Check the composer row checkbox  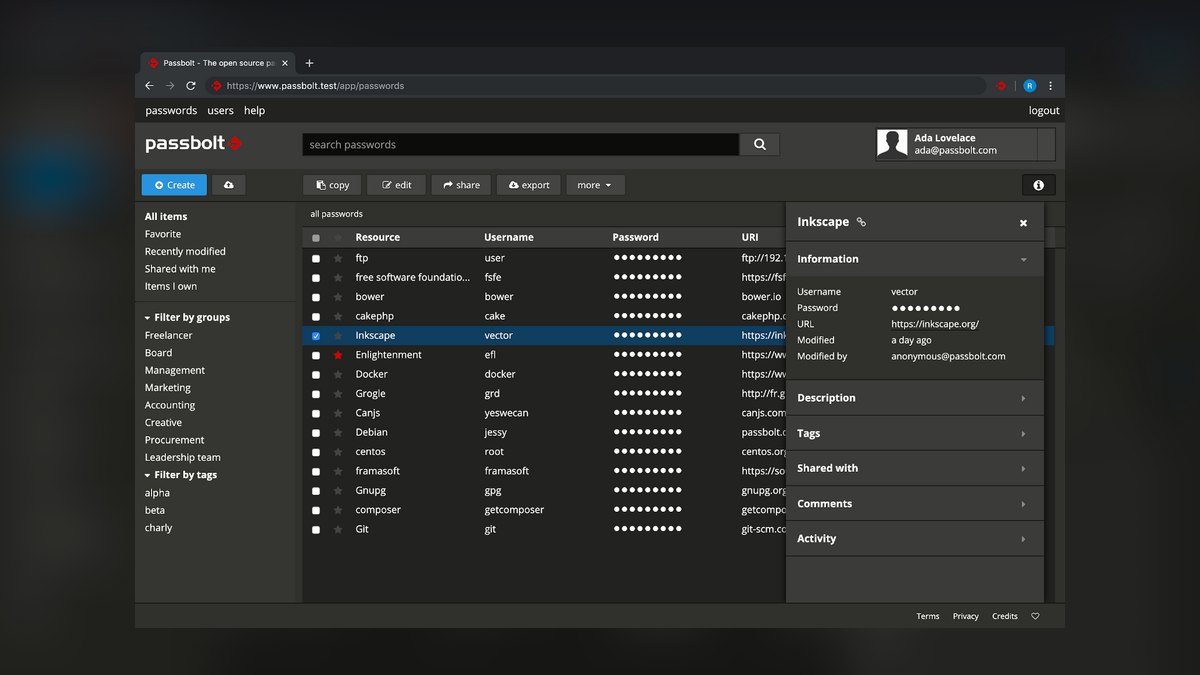click(x=316, y=510)
